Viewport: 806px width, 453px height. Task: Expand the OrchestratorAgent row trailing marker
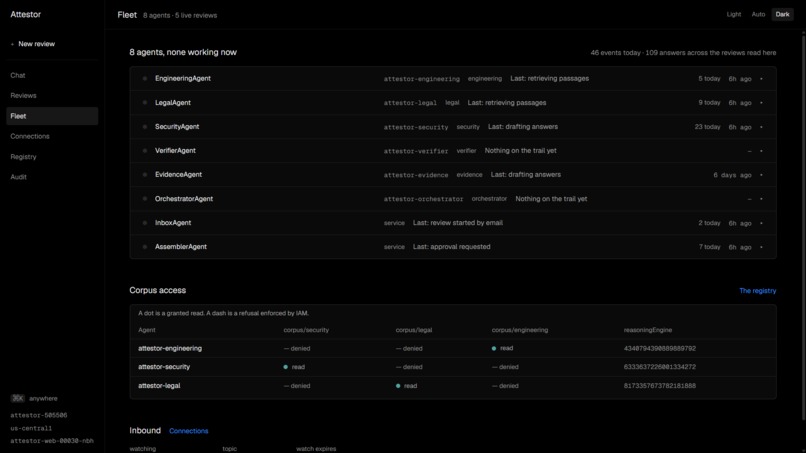[761, 199]
